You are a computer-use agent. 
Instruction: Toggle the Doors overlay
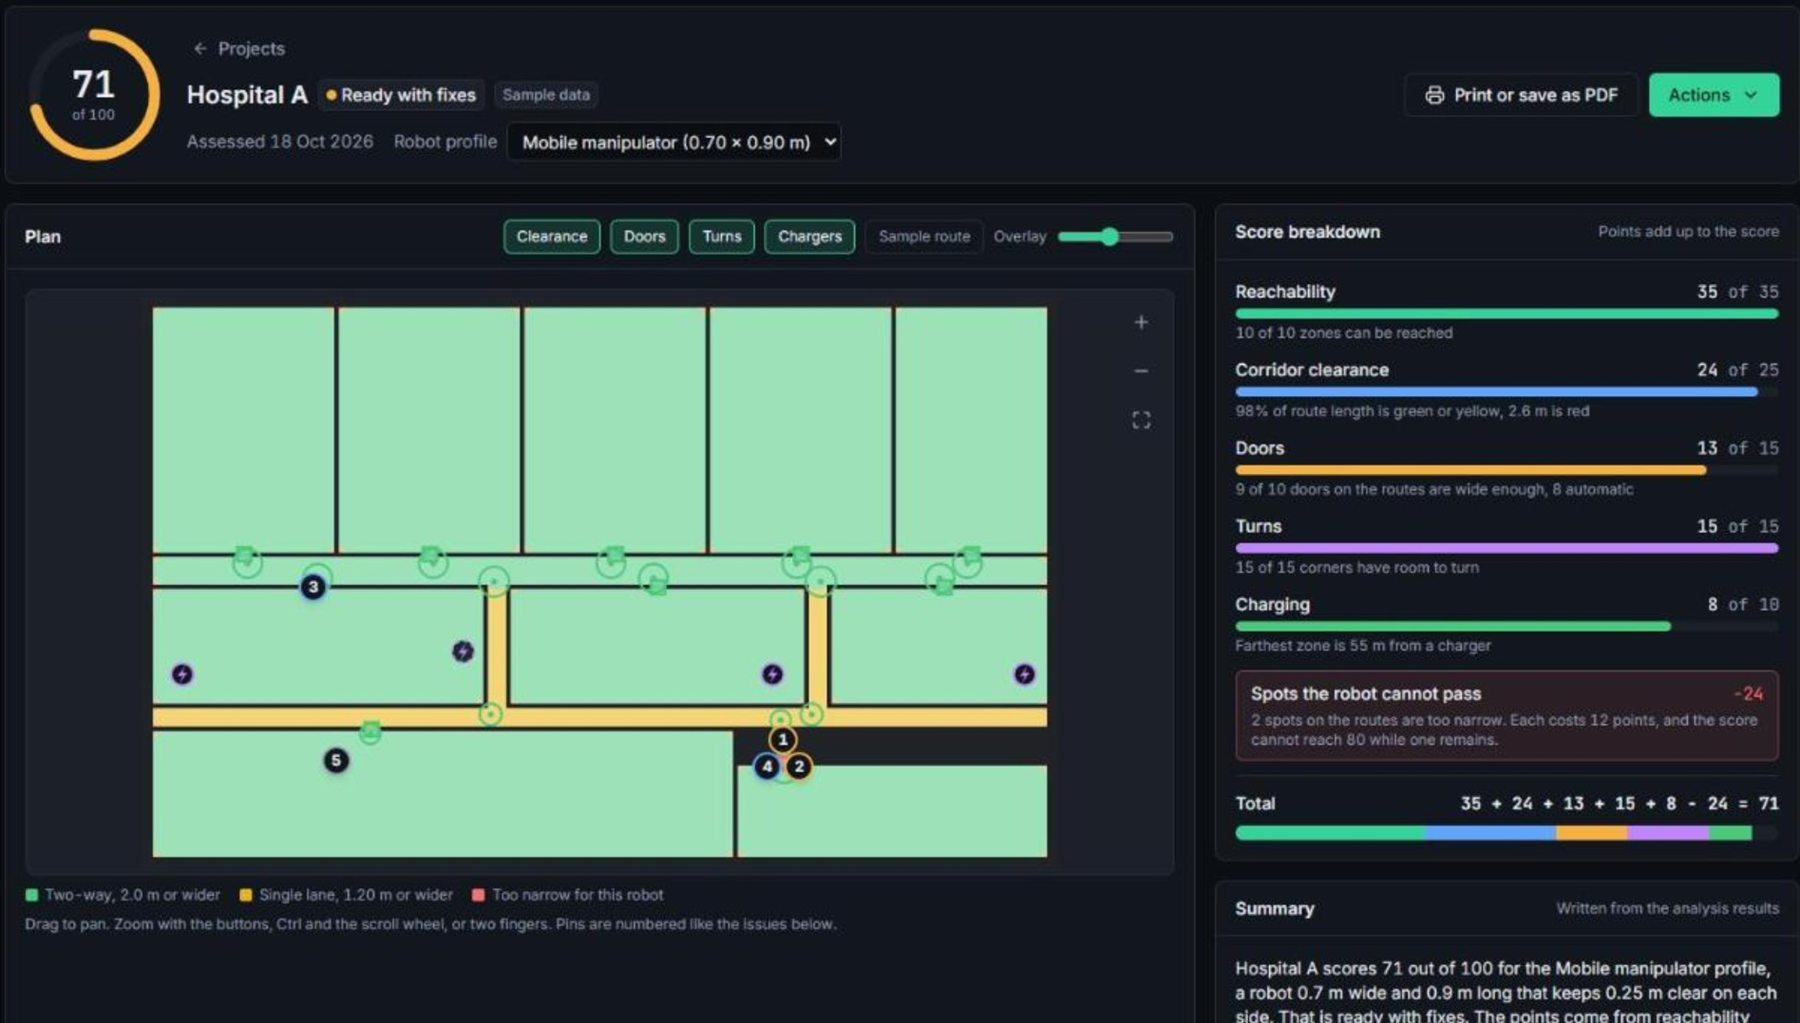coord(644,237)
